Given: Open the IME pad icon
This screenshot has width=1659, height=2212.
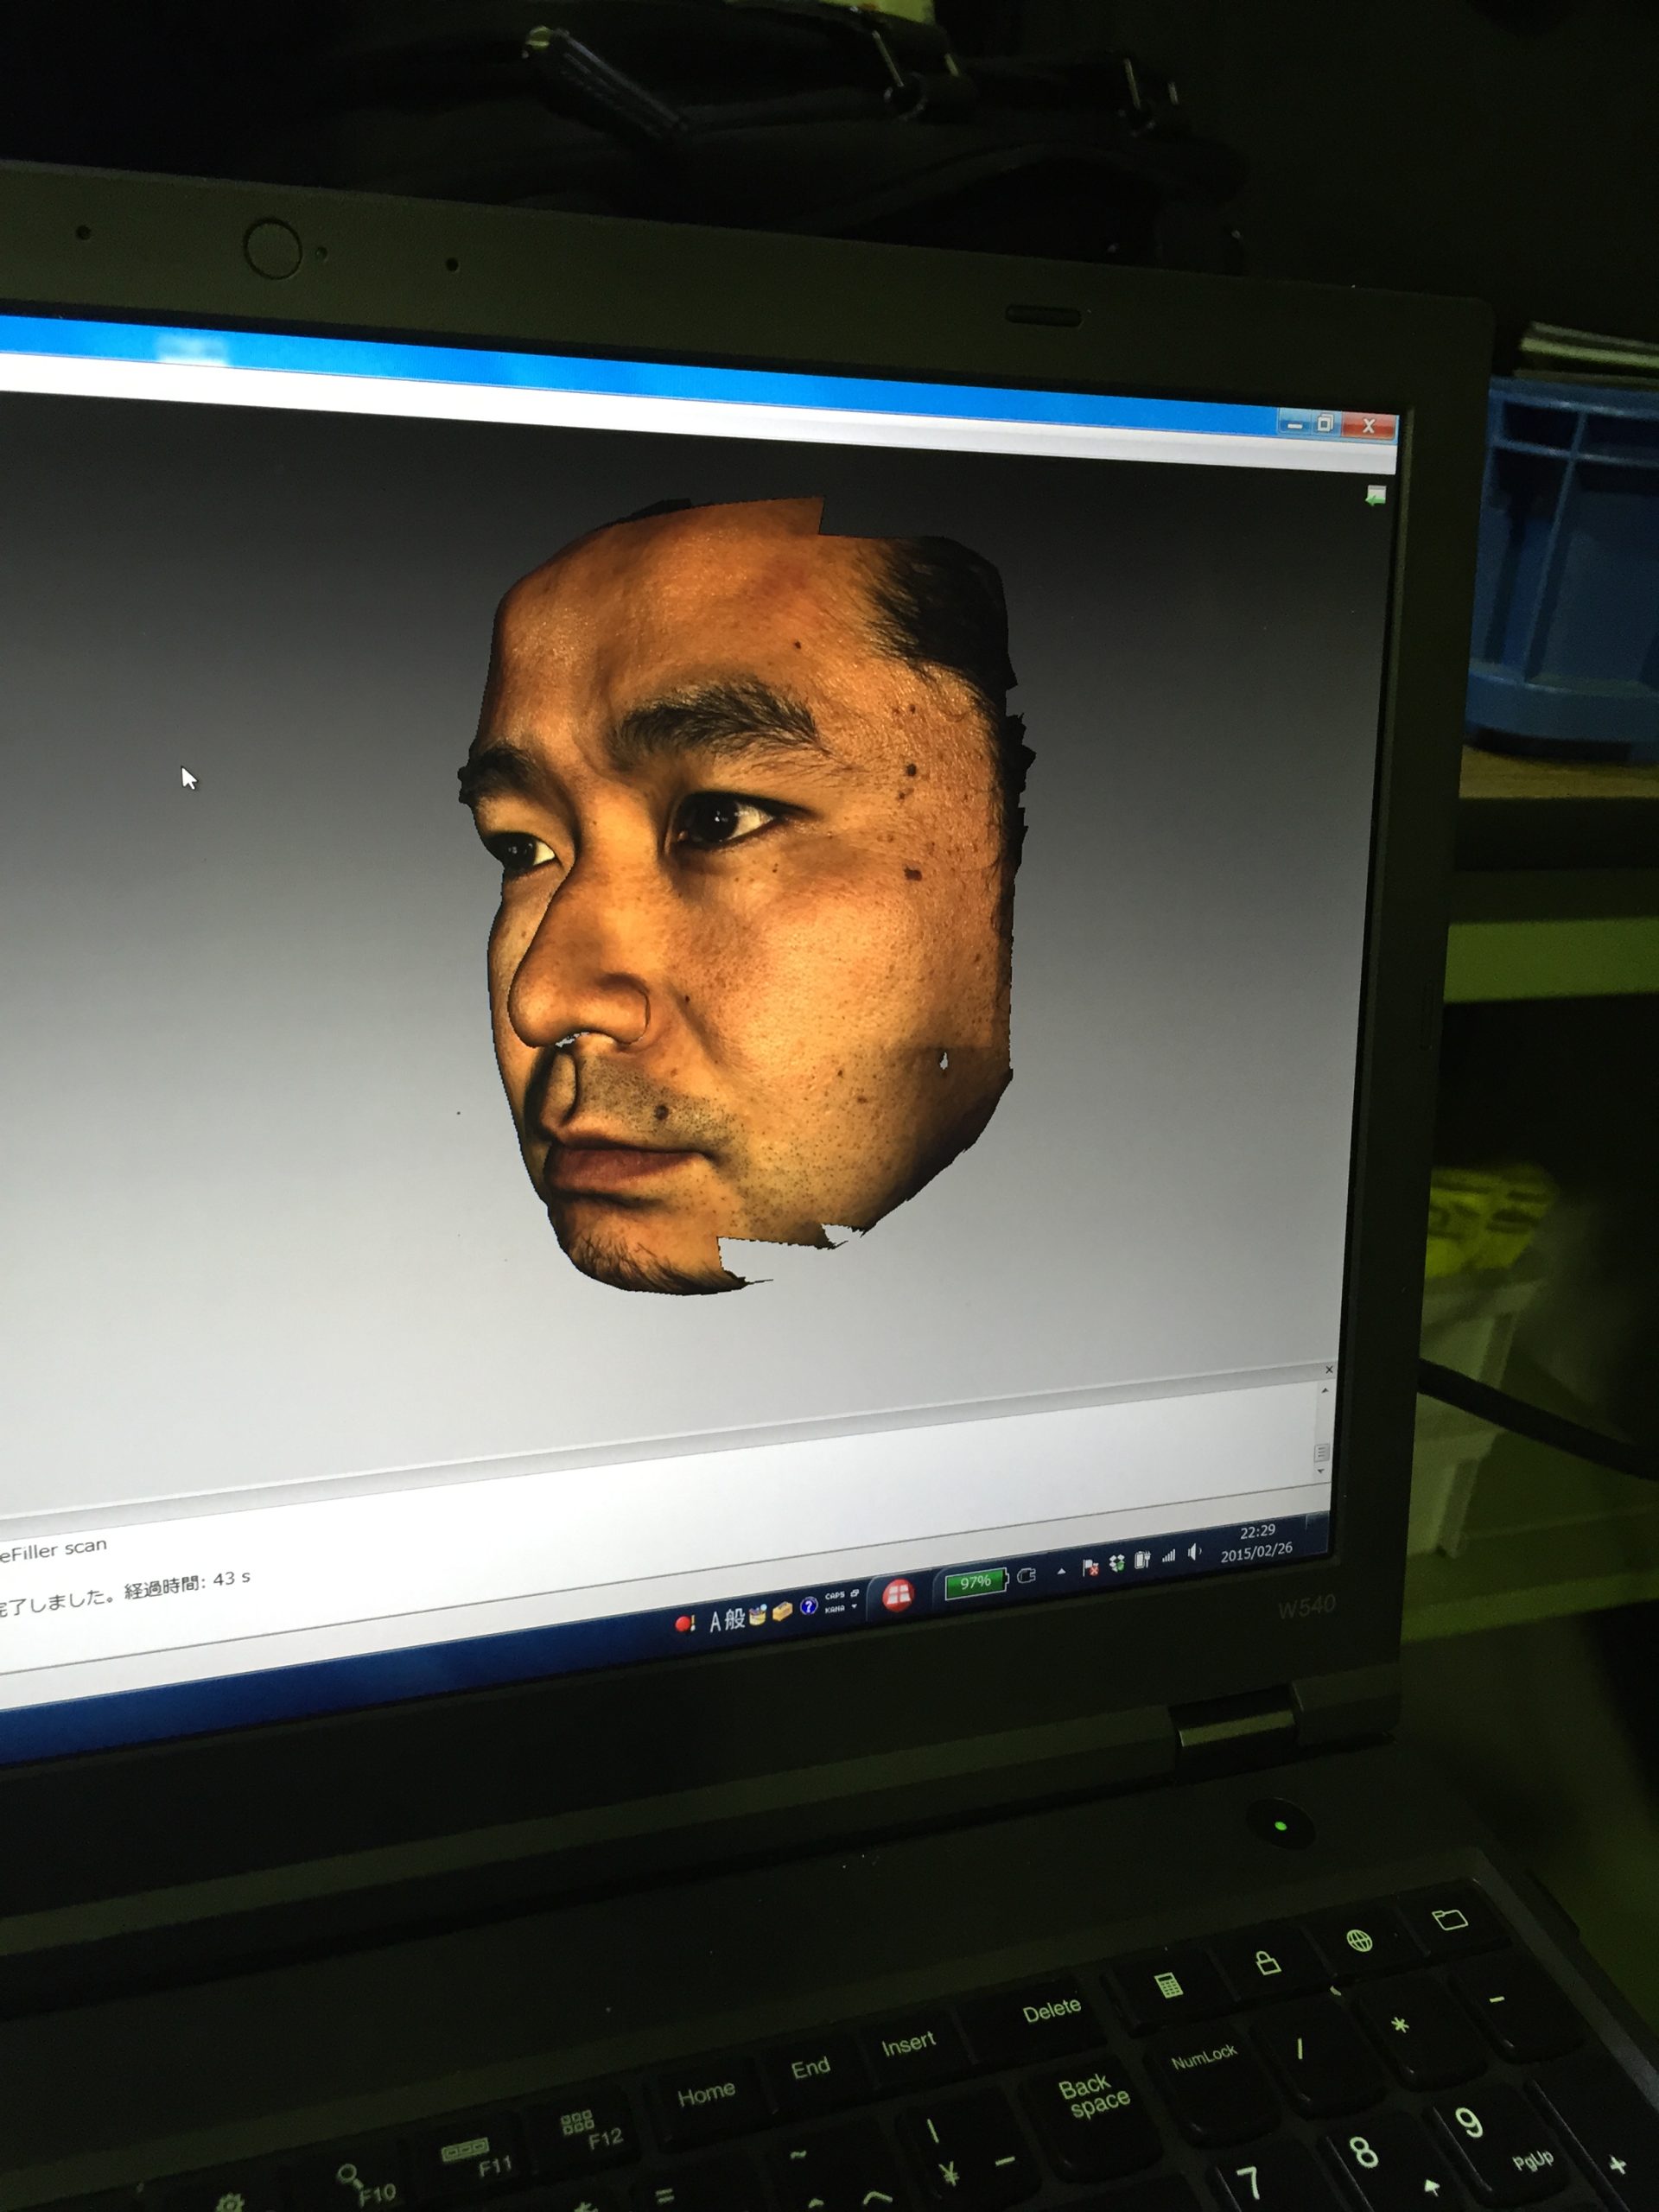Looking at the screenshot, I should point(758,1614).
